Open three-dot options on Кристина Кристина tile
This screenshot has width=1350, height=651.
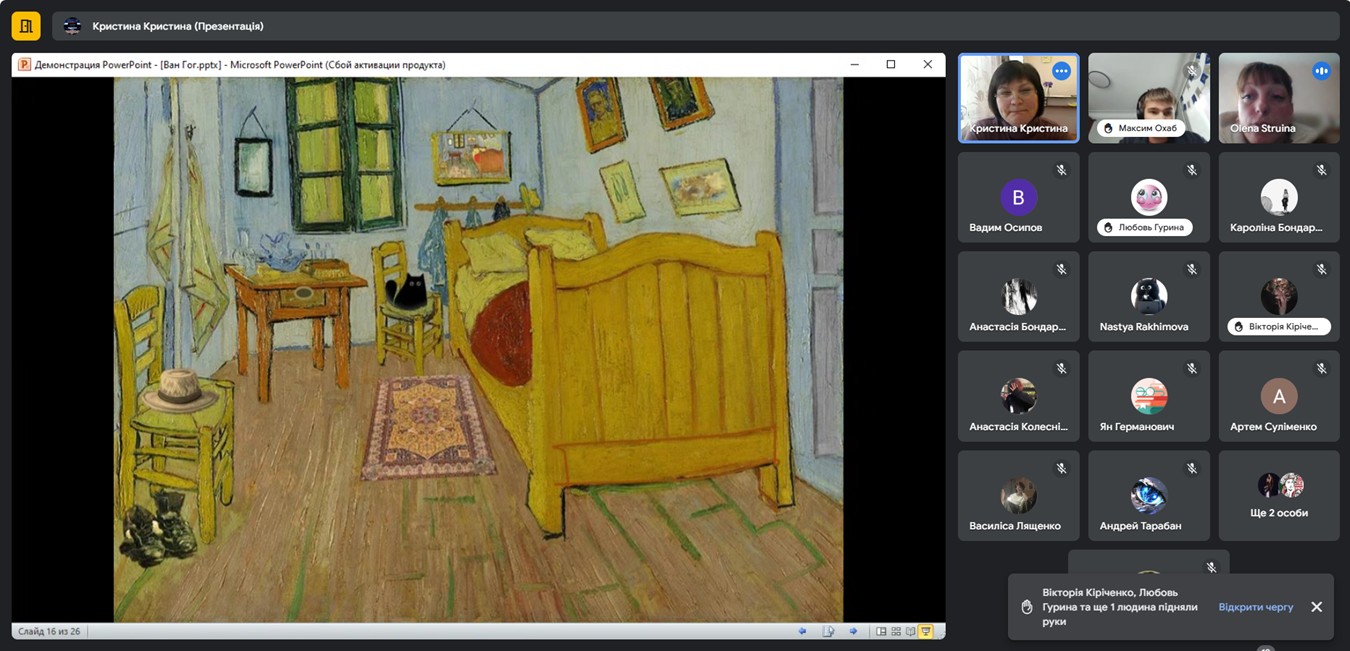point(1061,71)
